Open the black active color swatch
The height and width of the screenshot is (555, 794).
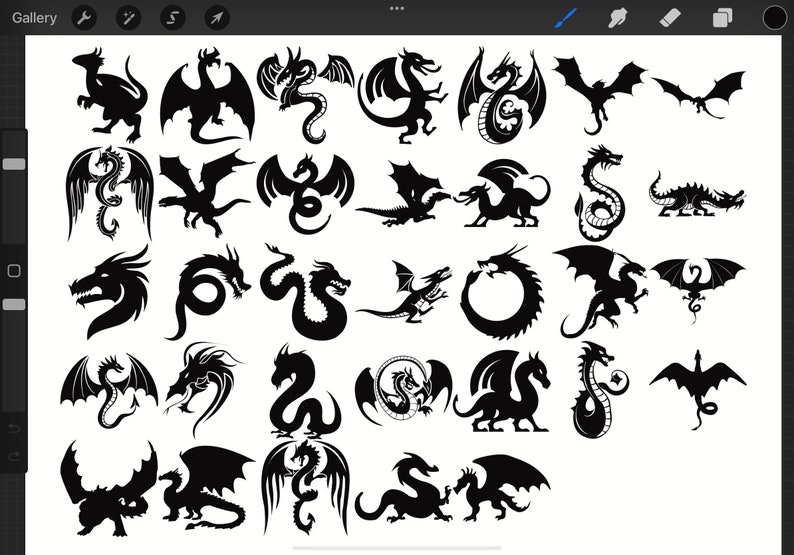point(774,18)
